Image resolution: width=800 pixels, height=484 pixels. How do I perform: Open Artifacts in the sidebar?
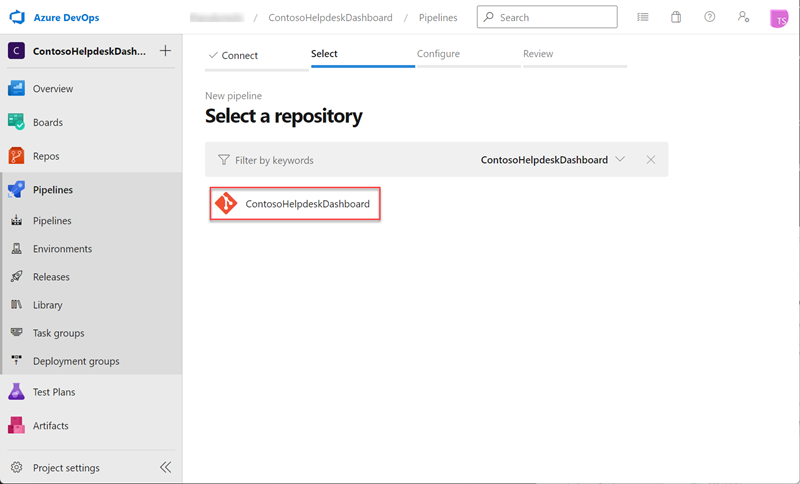pos(51,425)
